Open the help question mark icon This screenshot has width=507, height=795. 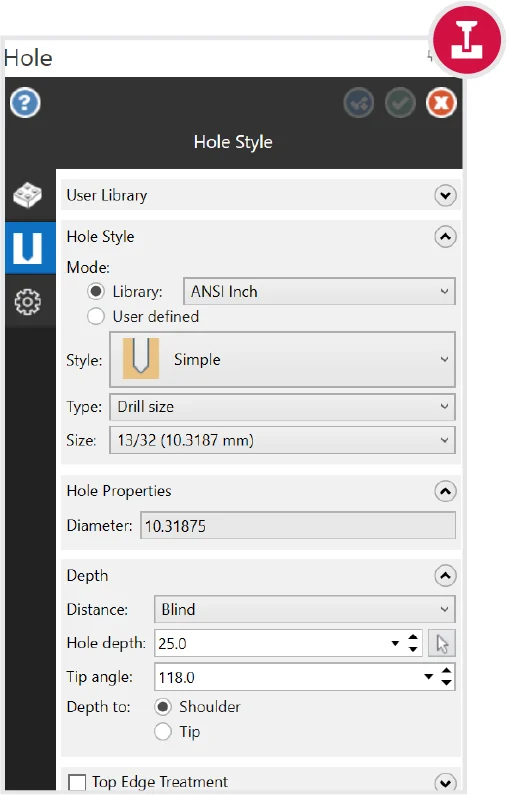25,103
